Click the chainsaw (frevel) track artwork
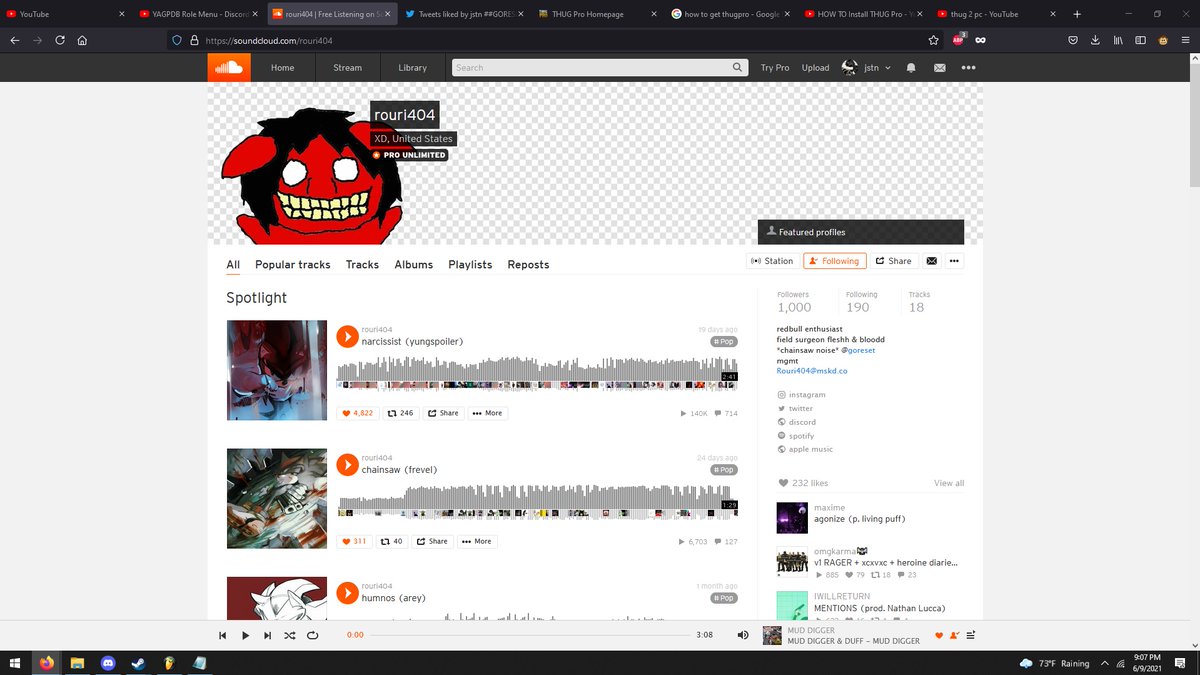This screenshot has height=675, width=1200. click(x=277, y=498)
